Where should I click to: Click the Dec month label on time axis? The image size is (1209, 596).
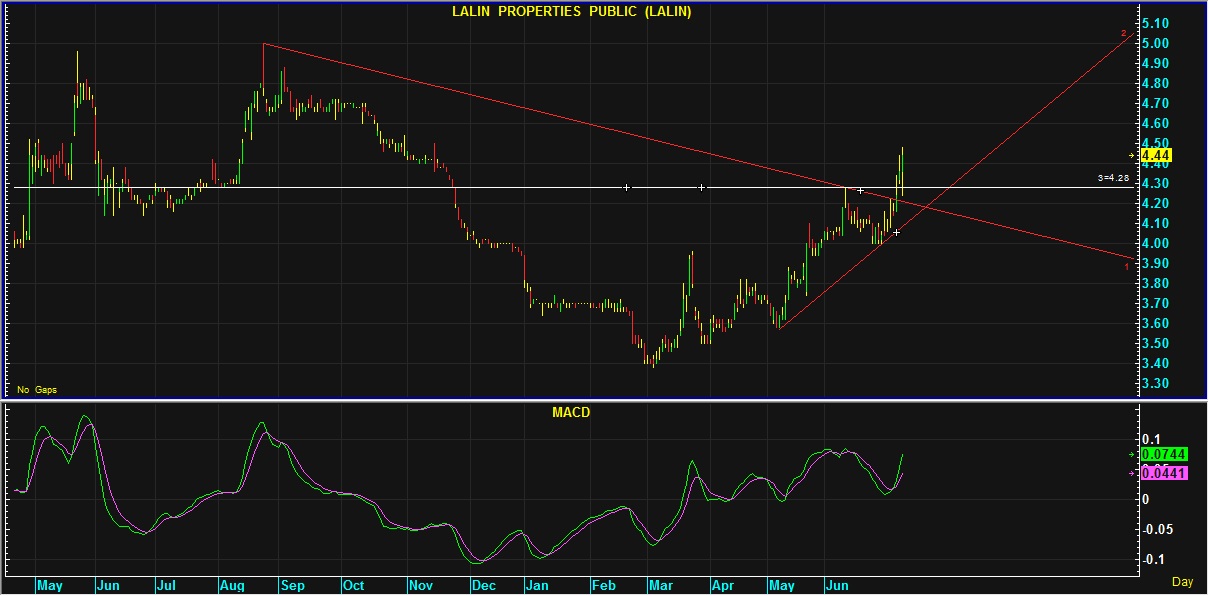(484, 586)
